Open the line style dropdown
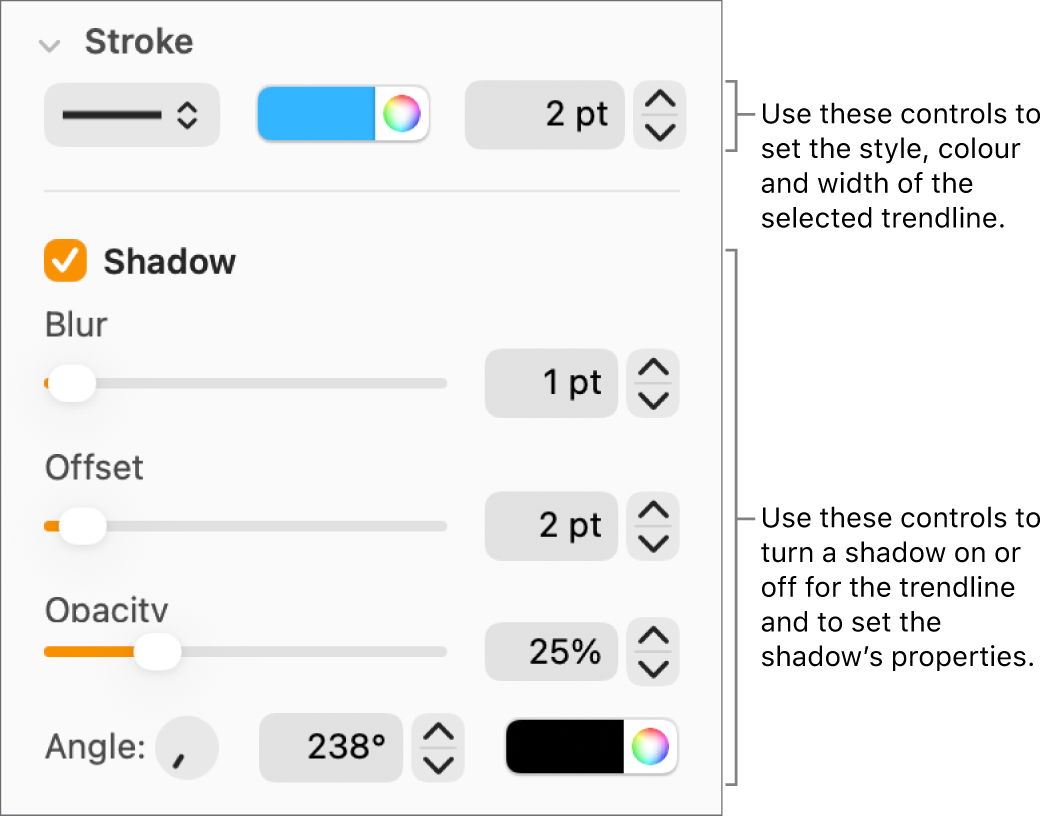The image size is (1063, 817). [x=131, y=115]
